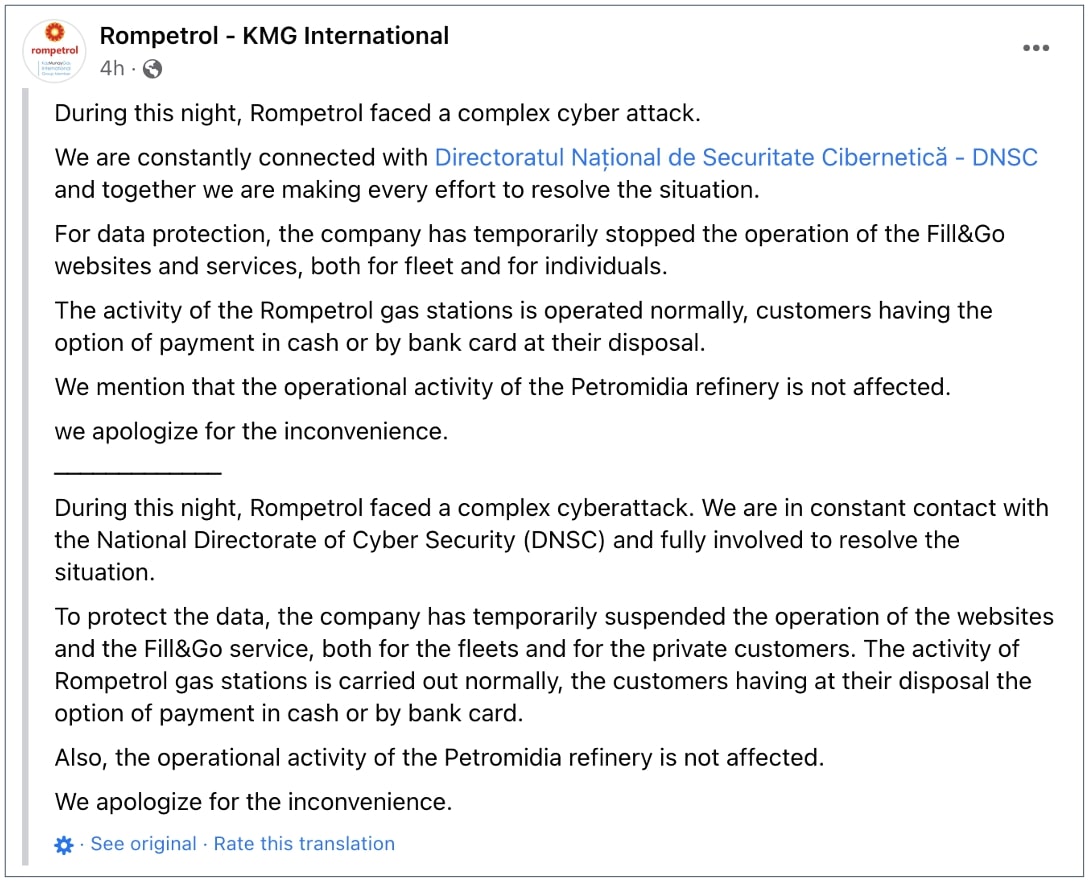This screenshot has width=1092, height=884.
Task: Open the post's three-dot options menu
Action: click(1036, 48)
